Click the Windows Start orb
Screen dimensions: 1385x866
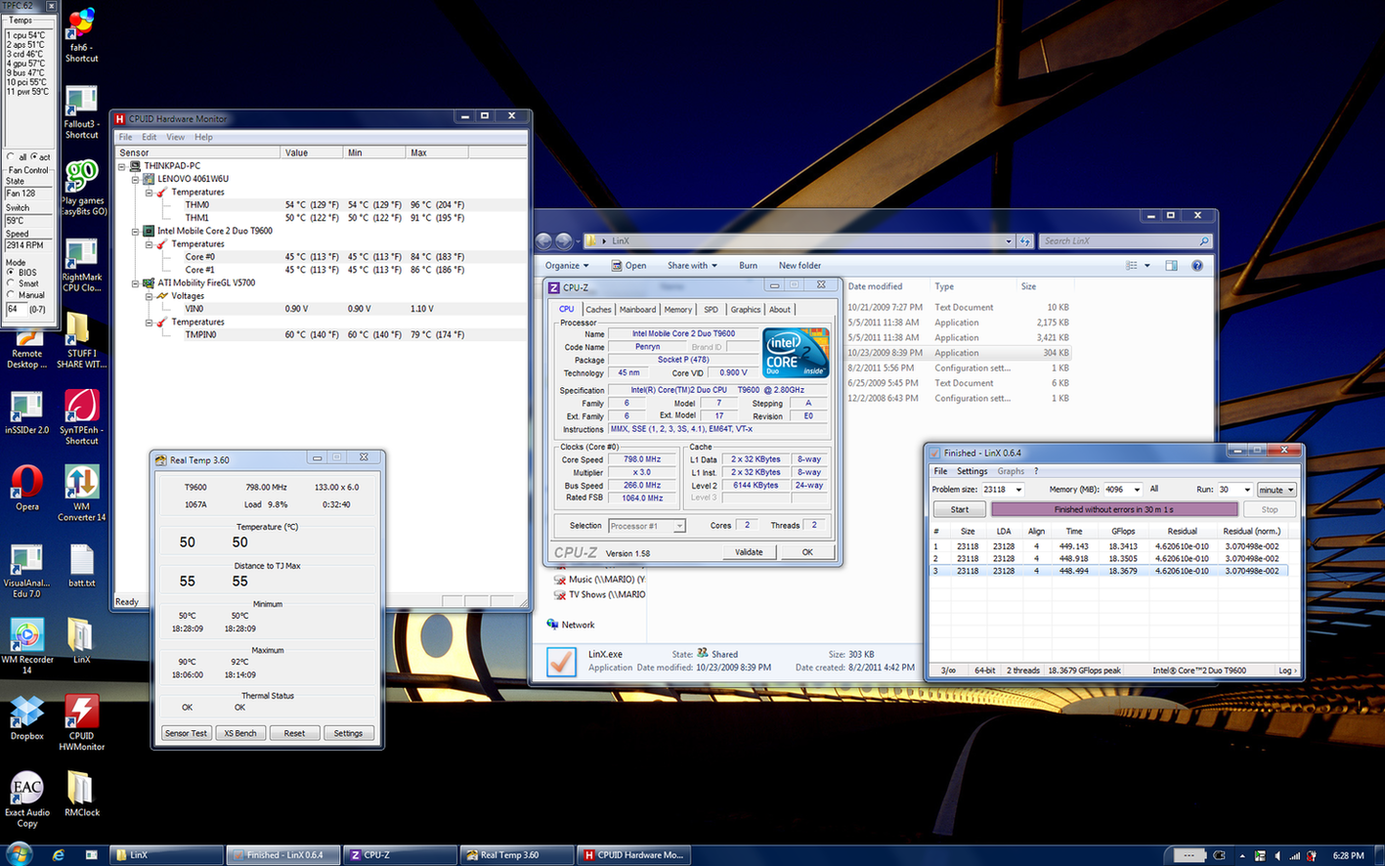tap(19, 854)
